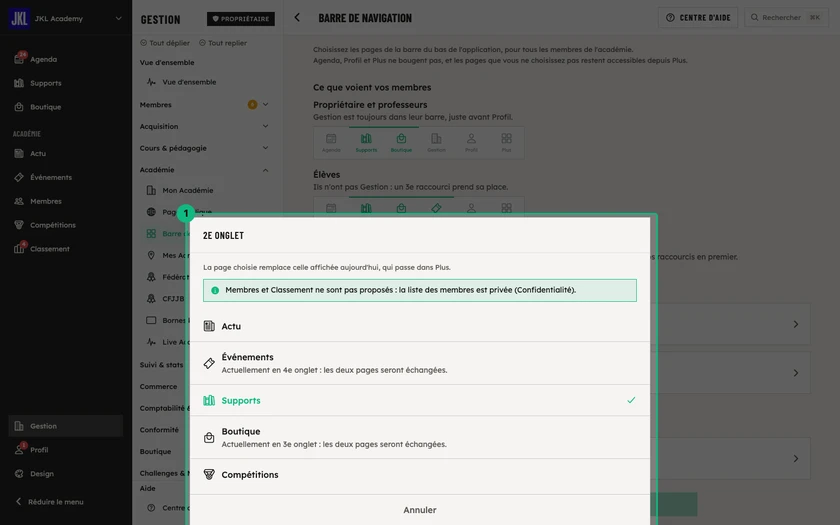840x525 pixels.
Task: Click the Propriétaire badge
Action: tap(241, 19)
